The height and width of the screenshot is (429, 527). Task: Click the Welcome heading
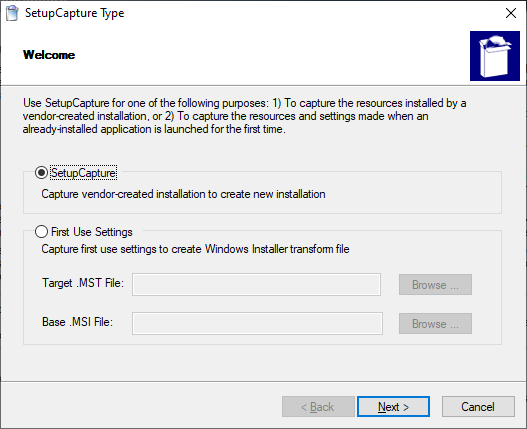[49, 55]
